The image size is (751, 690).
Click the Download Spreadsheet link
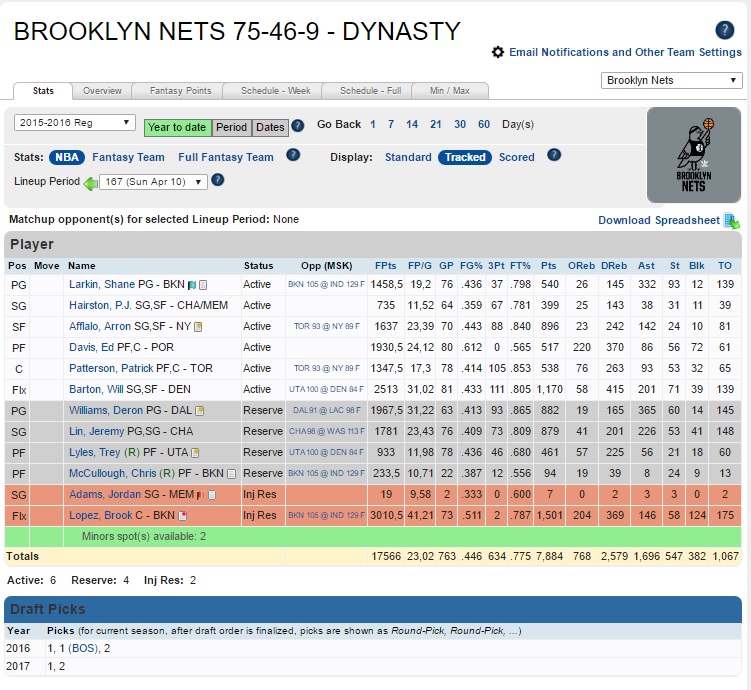click(659, 220)
